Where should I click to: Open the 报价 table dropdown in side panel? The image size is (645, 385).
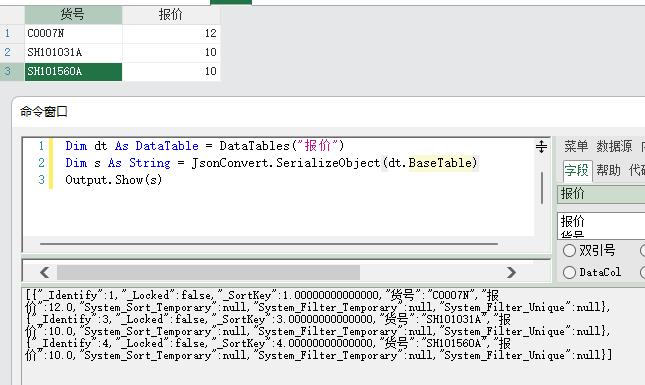(x=601, y=194)
